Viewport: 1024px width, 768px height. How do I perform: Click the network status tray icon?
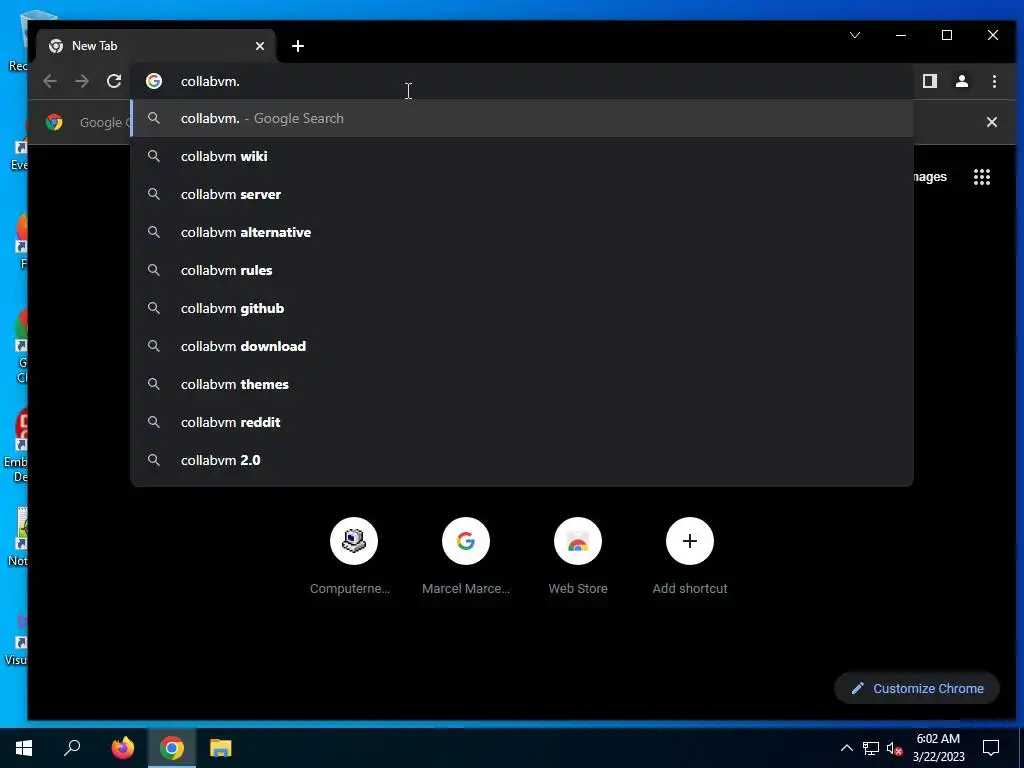871,748
